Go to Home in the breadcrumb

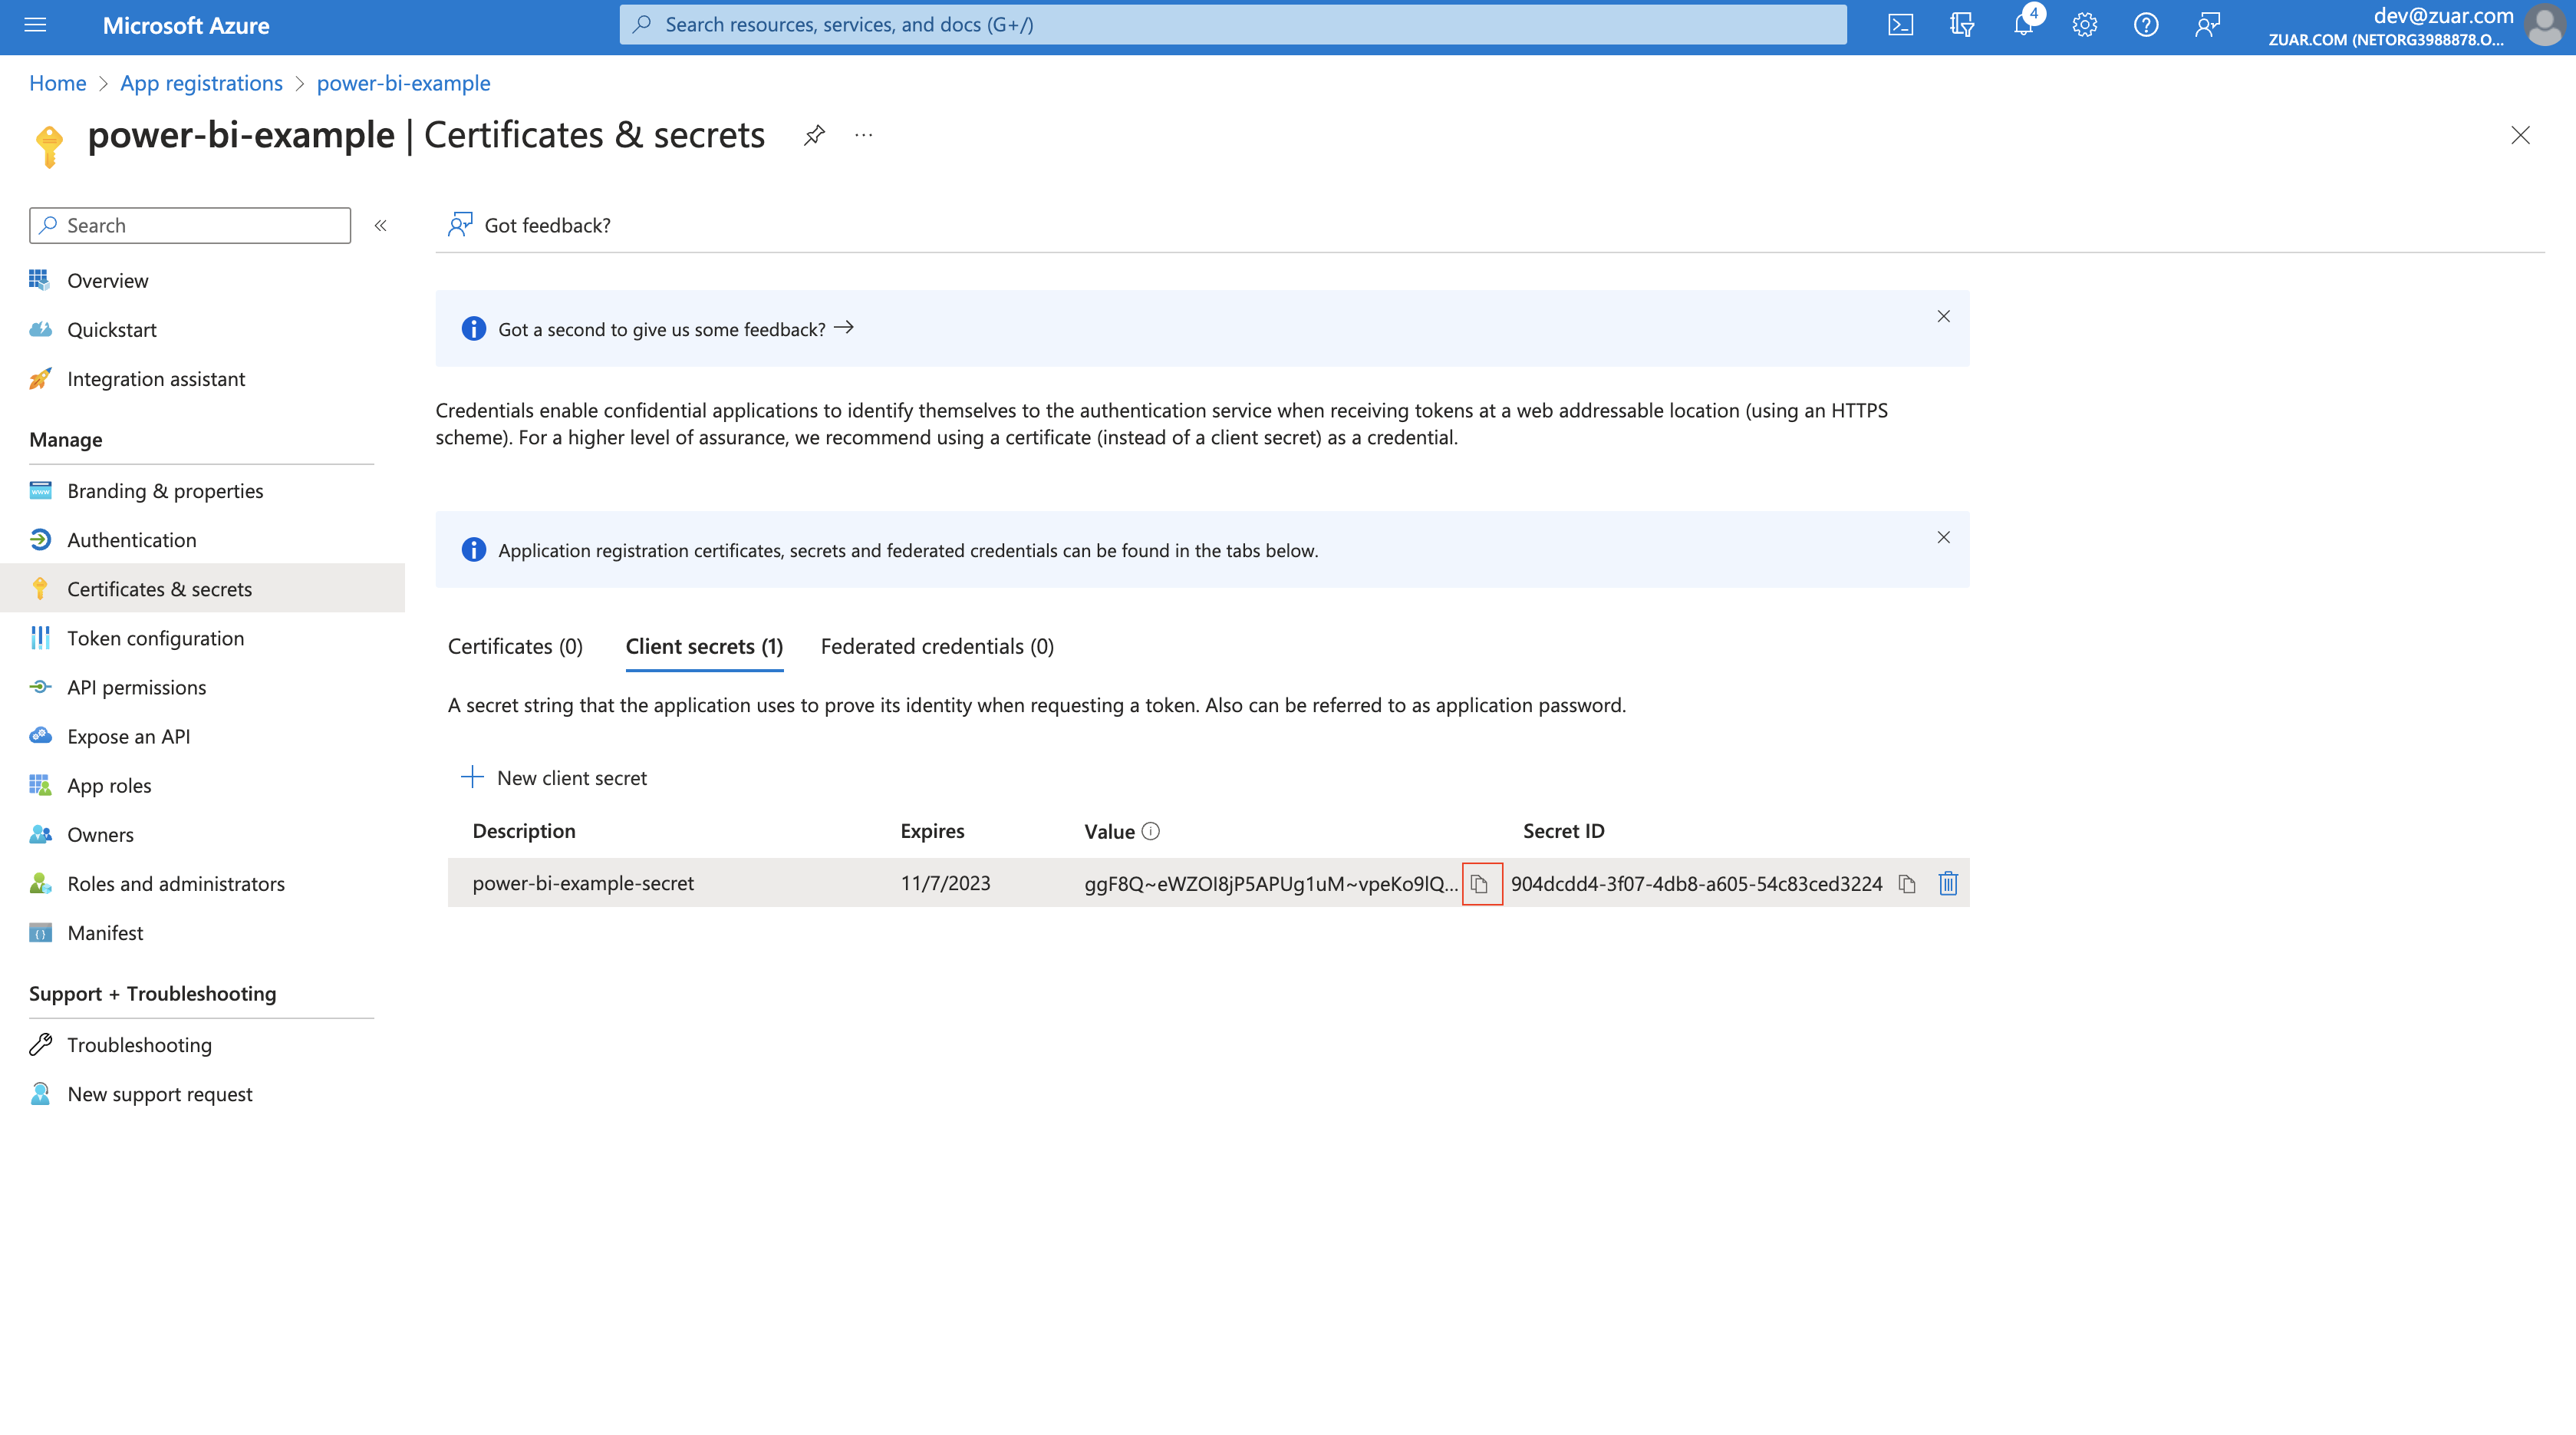(x=57, y=83)
